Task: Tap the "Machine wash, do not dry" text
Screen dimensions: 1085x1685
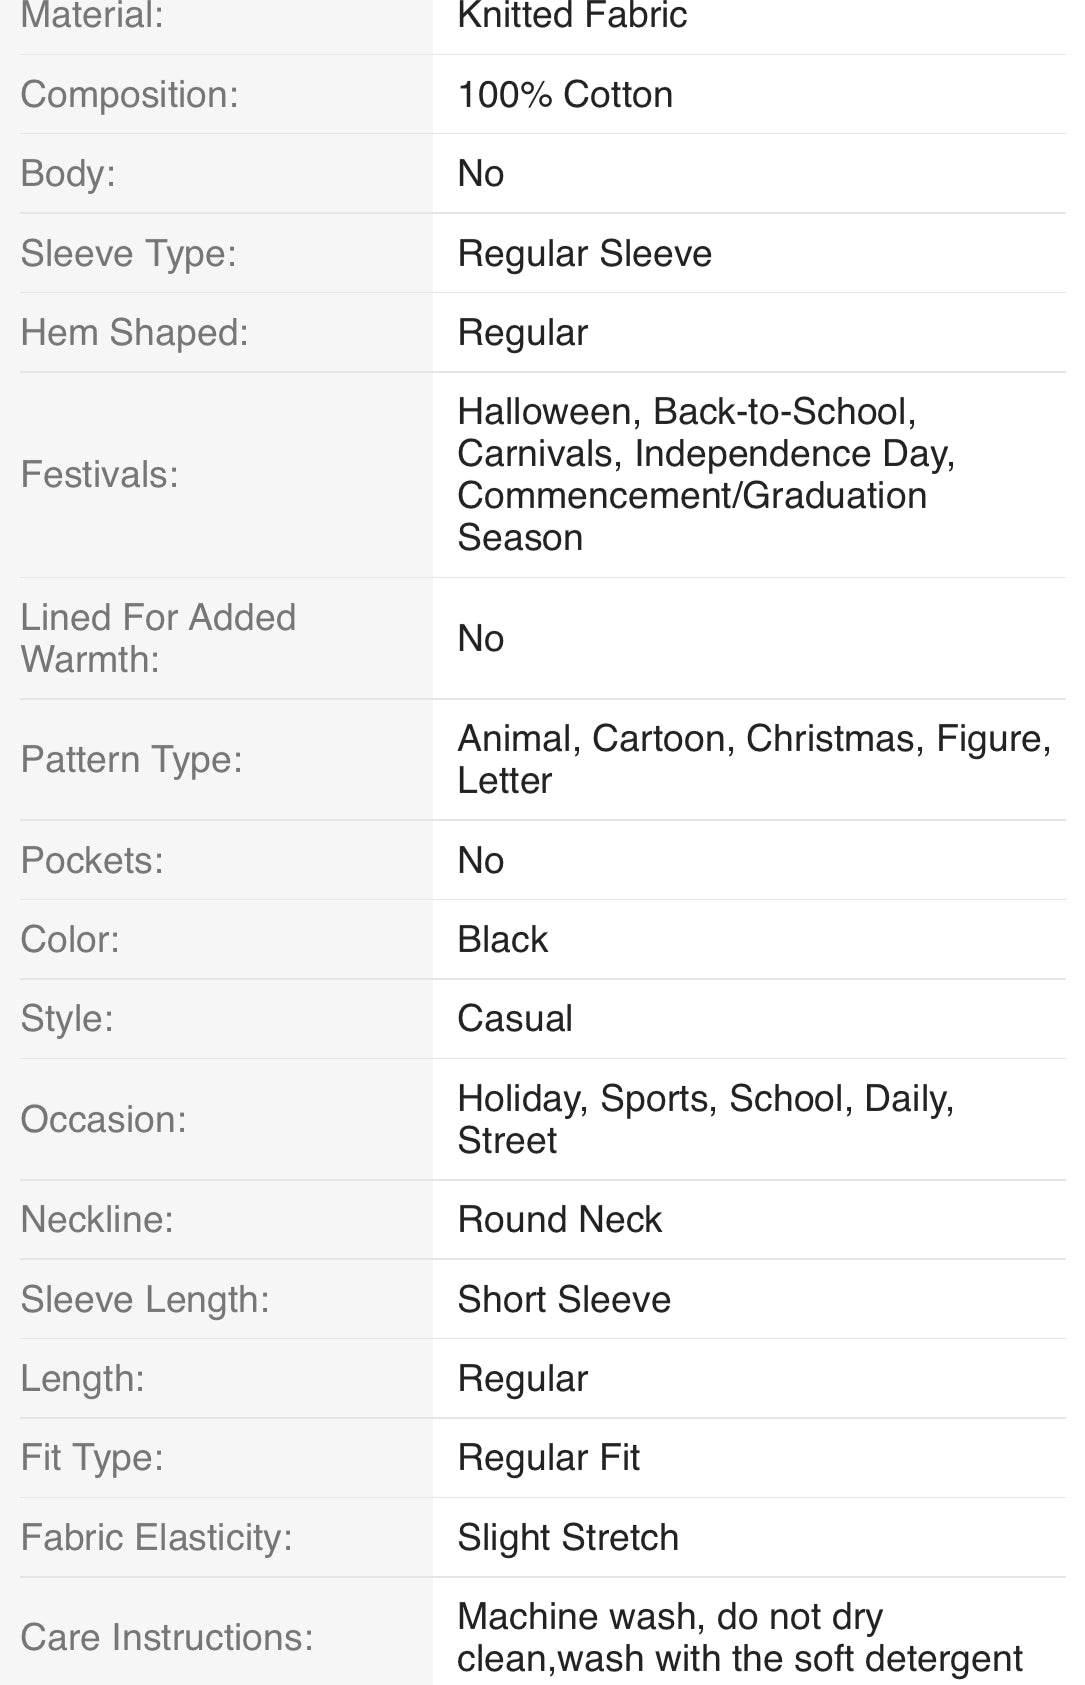Action: point(670,1617)
